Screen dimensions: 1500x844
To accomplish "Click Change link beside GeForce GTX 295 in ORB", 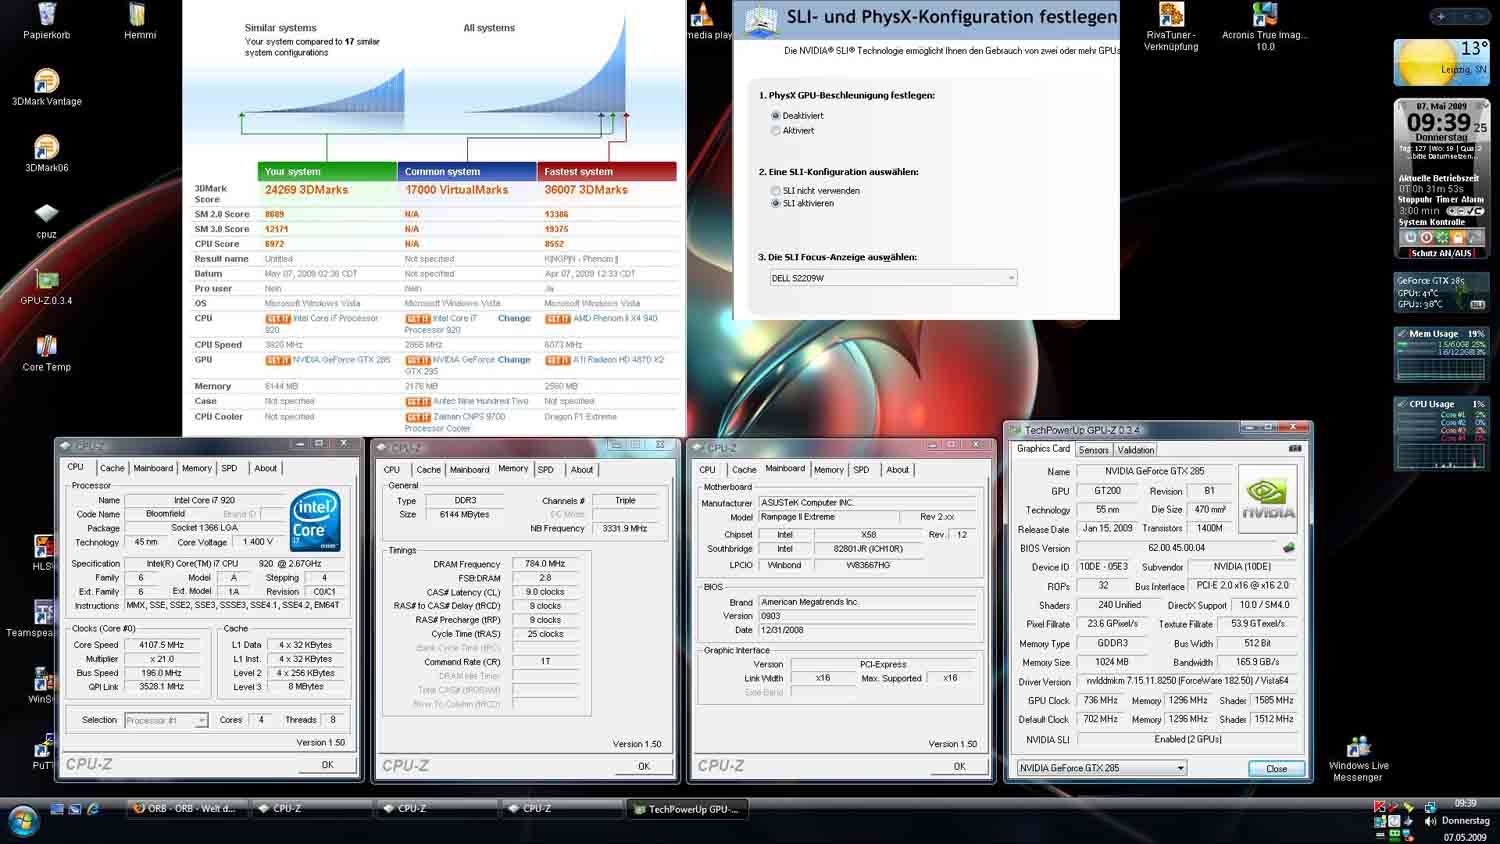I will click(x=514, y=360).
